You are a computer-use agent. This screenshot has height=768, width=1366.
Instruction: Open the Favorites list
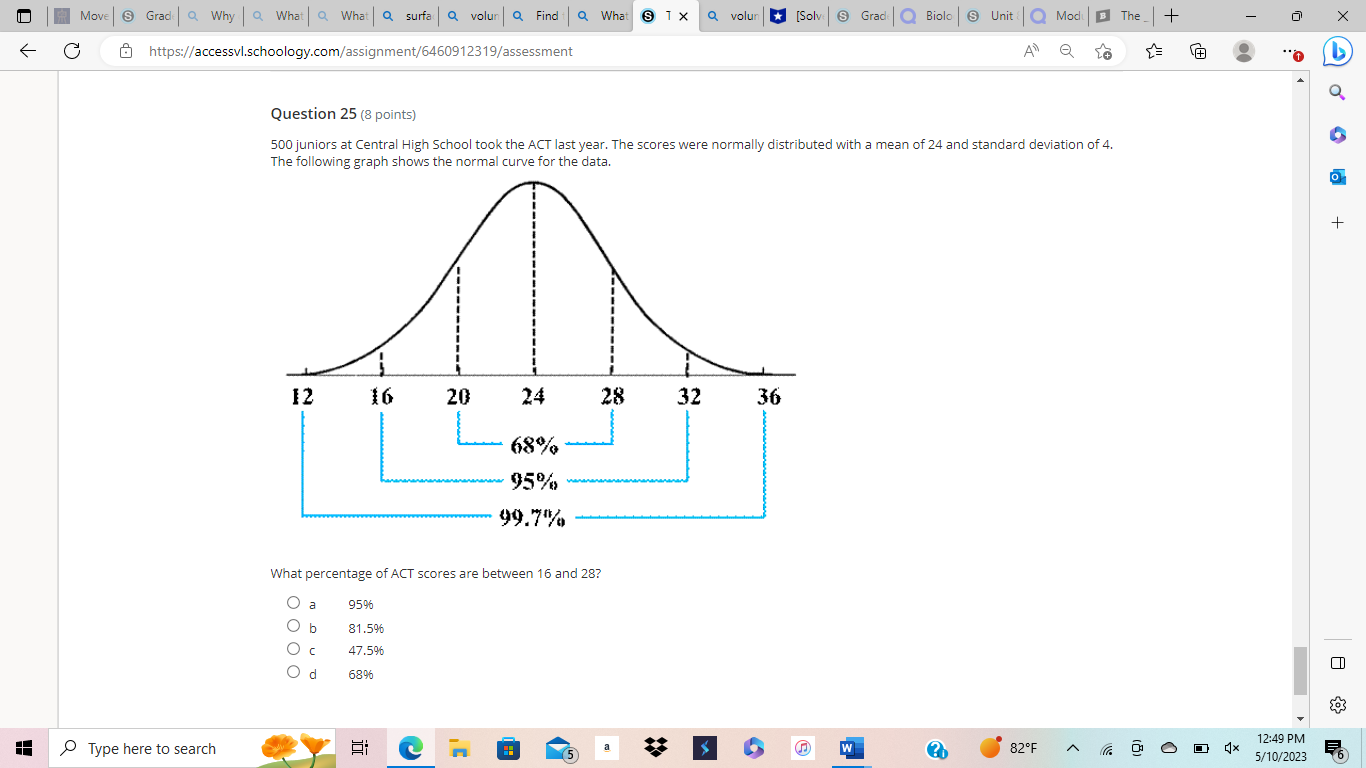[1154, 51]
